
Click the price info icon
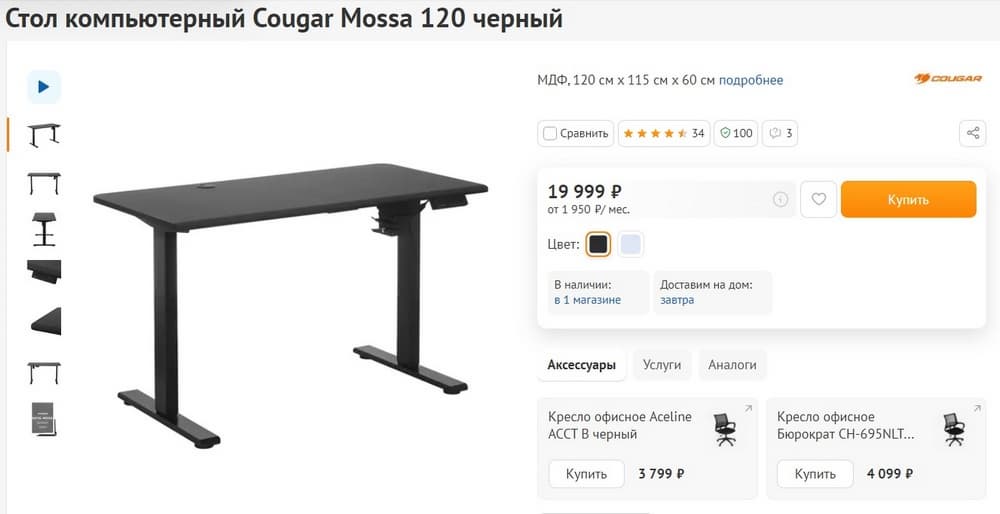click(780, 200)
